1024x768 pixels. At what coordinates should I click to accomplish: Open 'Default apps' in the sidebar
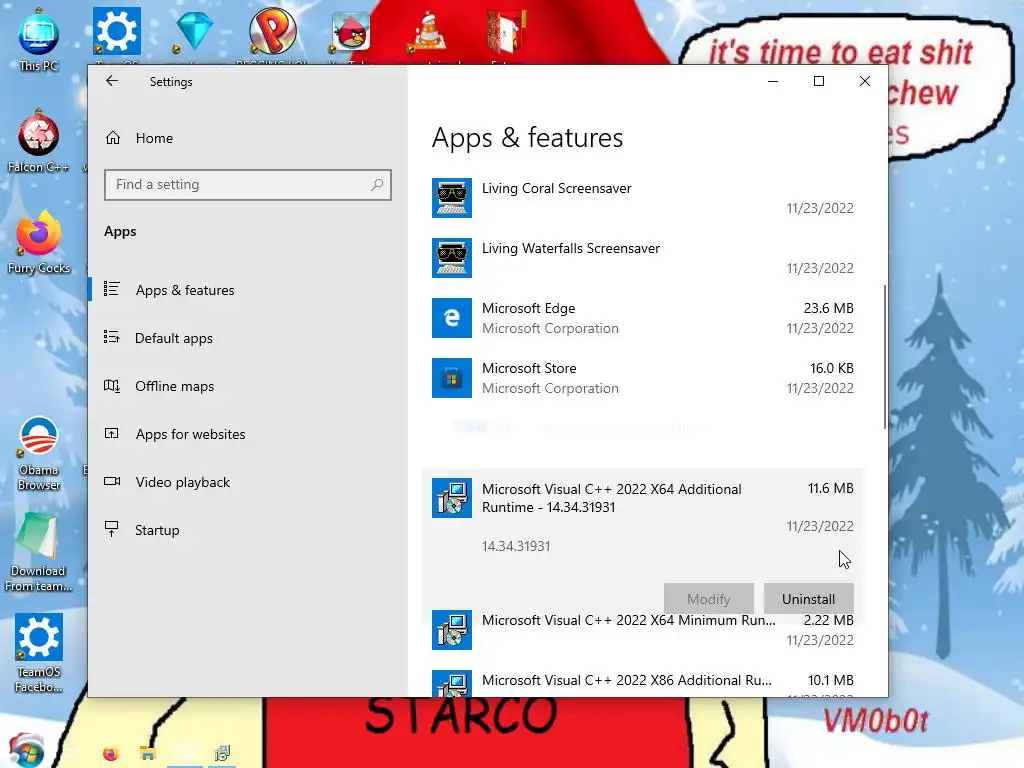pos(174,338)
